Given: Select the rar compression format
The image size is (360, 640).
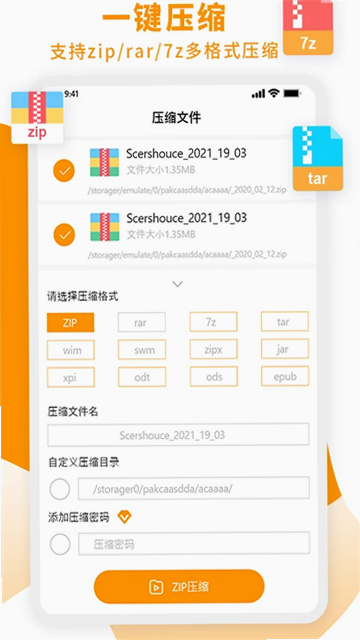Looking at the screenshot, I should point(142,322).
